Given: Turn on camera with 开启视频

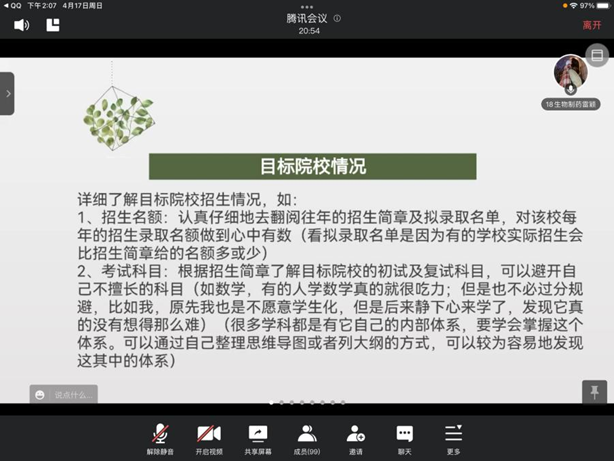Looking at the screenshot, I should pos(209,438).
